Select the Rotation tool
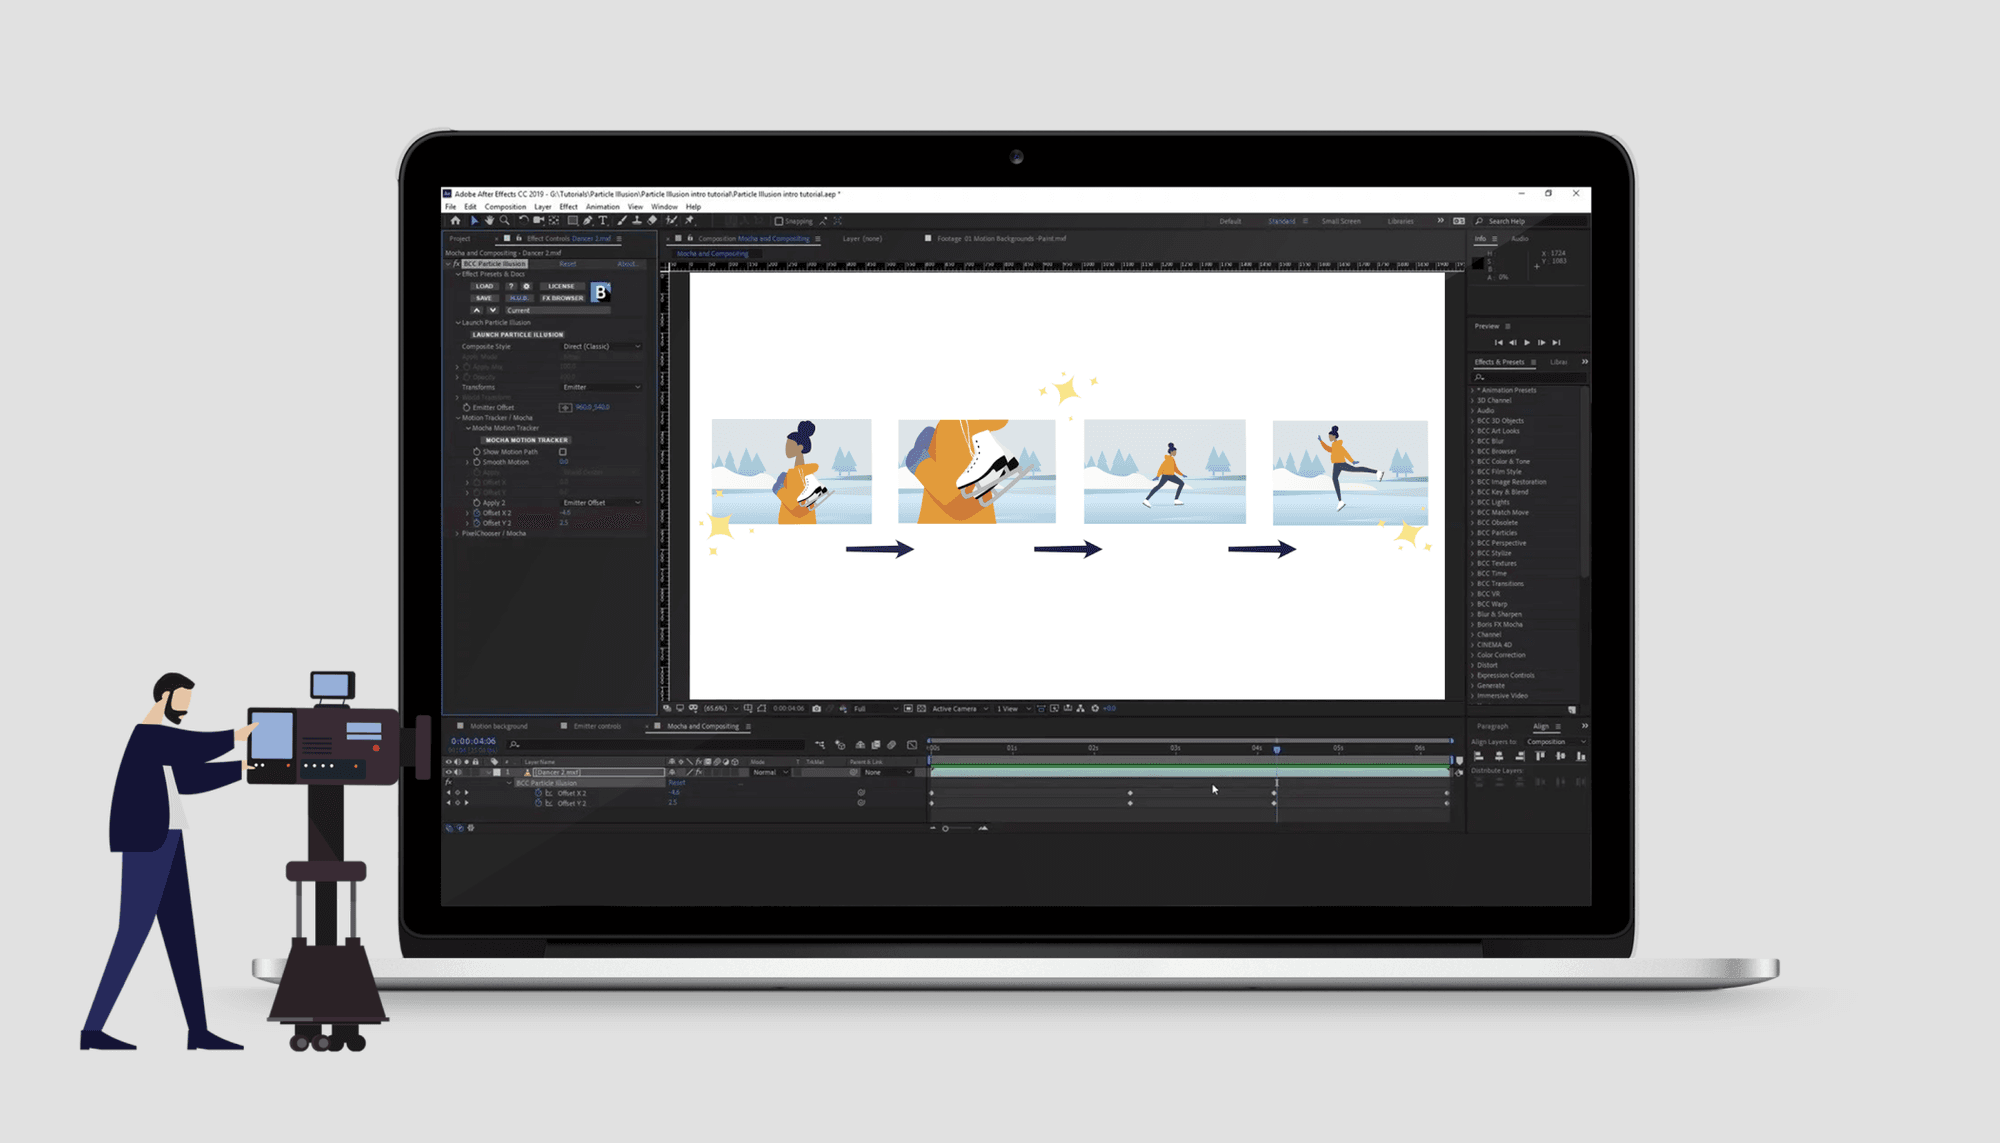This screenshot has width=2000, height=1143. [523, 221]
